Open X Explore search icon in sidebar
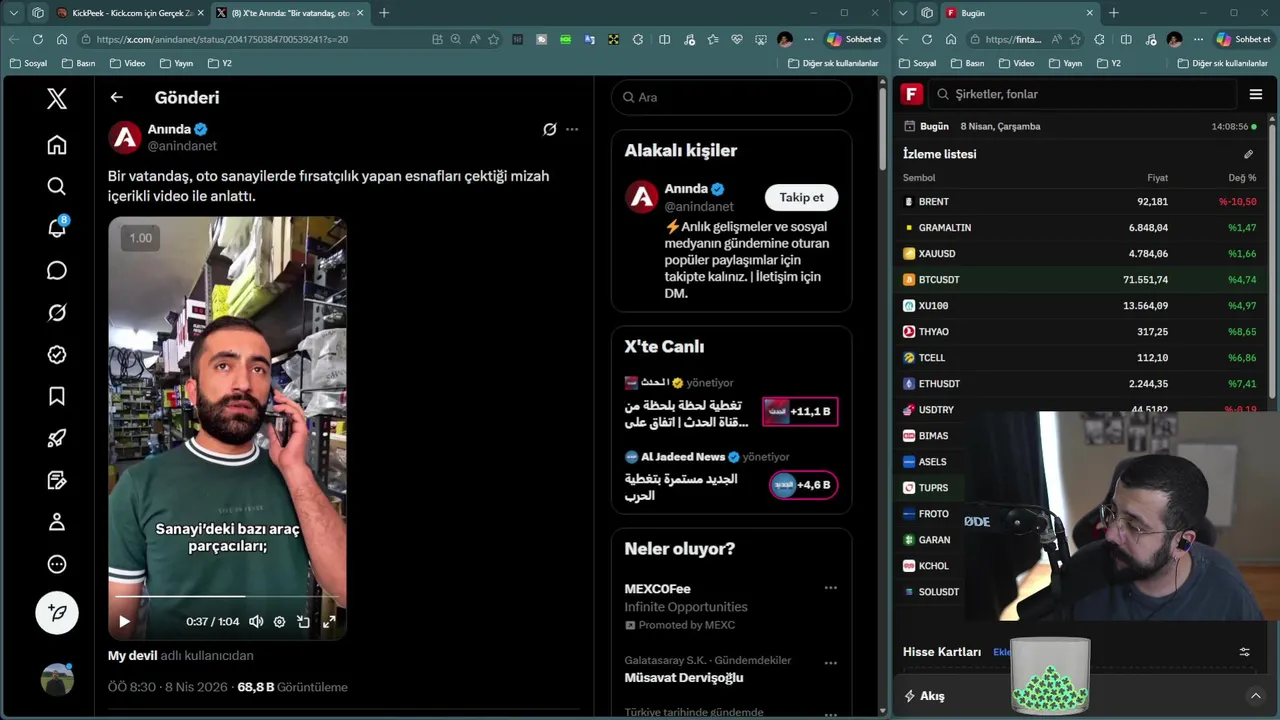This screenshot has height=720, width=1280. [57, 187]
